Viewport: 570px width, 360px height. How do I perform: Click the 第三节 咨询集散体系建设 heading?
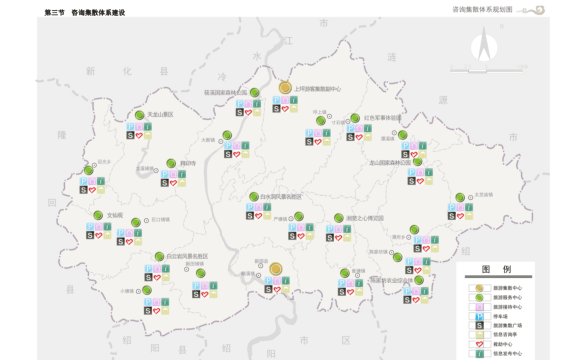point(85,13)
